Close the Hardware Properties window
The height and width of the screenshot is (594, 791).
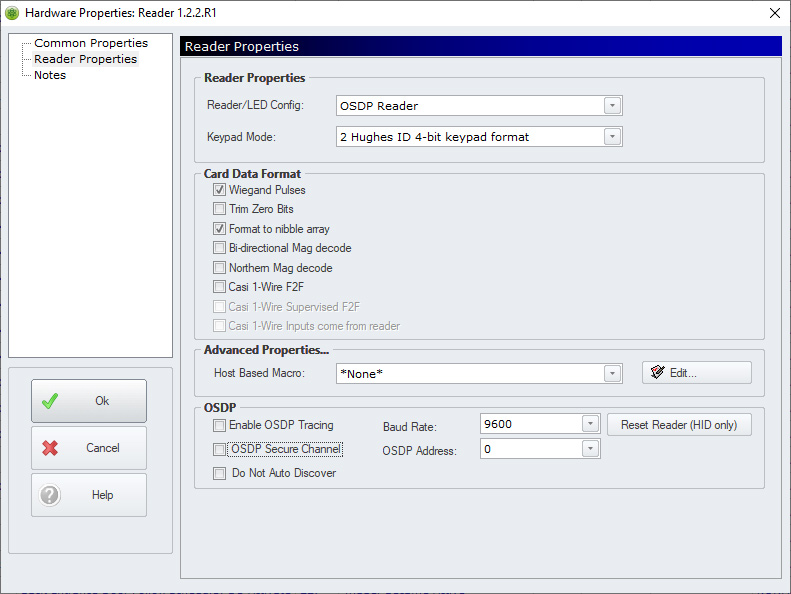(775, 13)
